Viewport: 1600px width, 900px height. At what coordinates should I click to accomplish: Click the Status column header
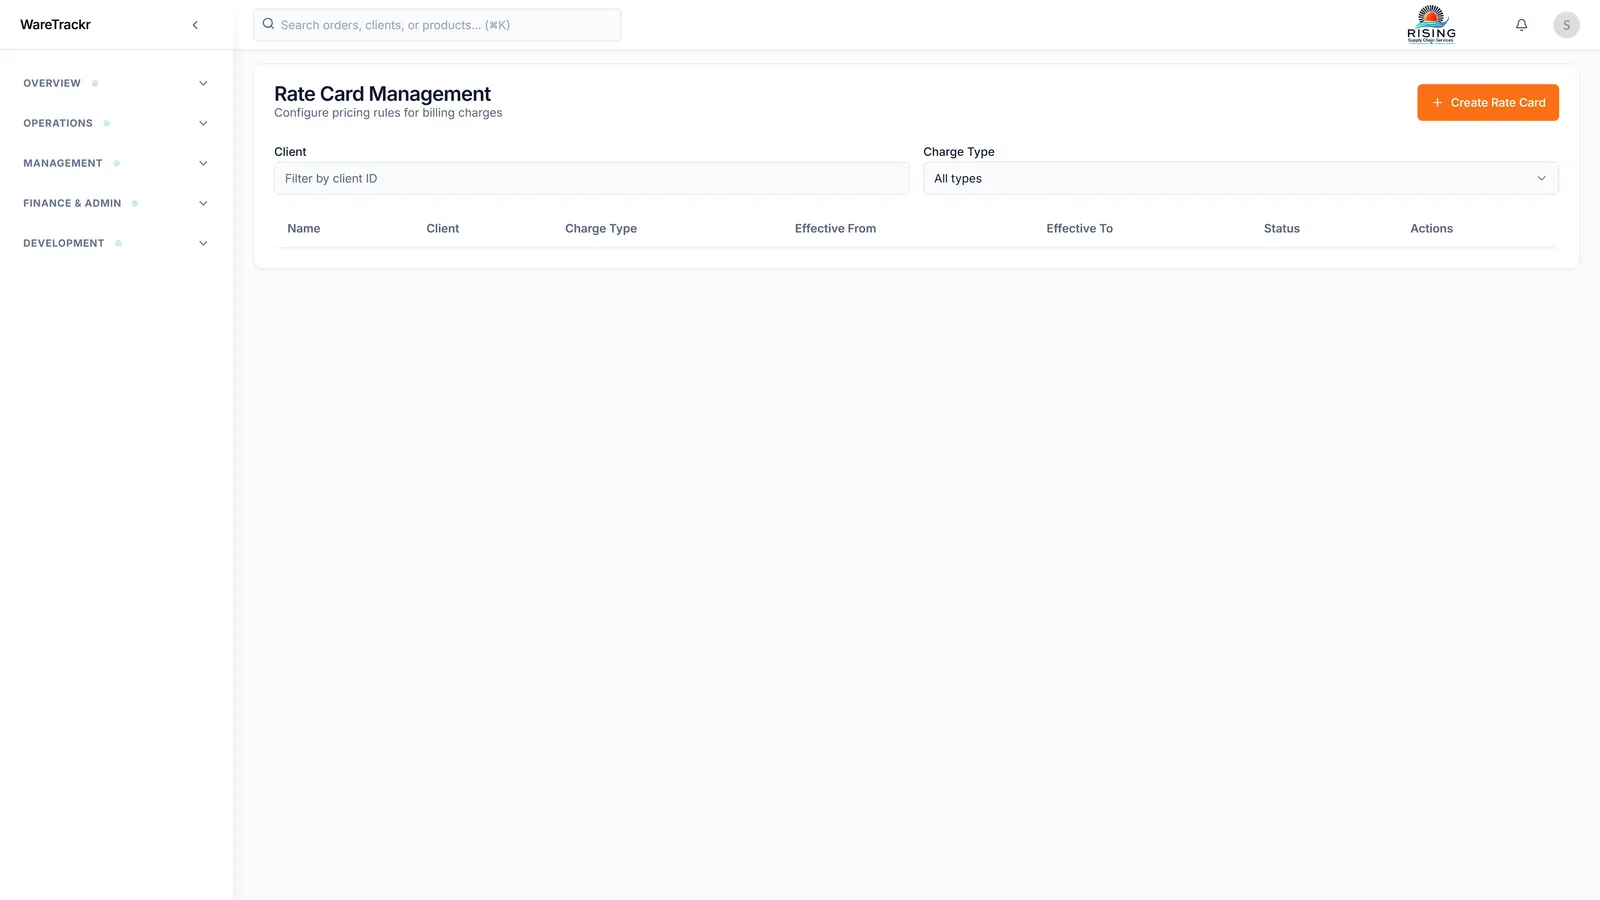click(x=1281, y=228)
